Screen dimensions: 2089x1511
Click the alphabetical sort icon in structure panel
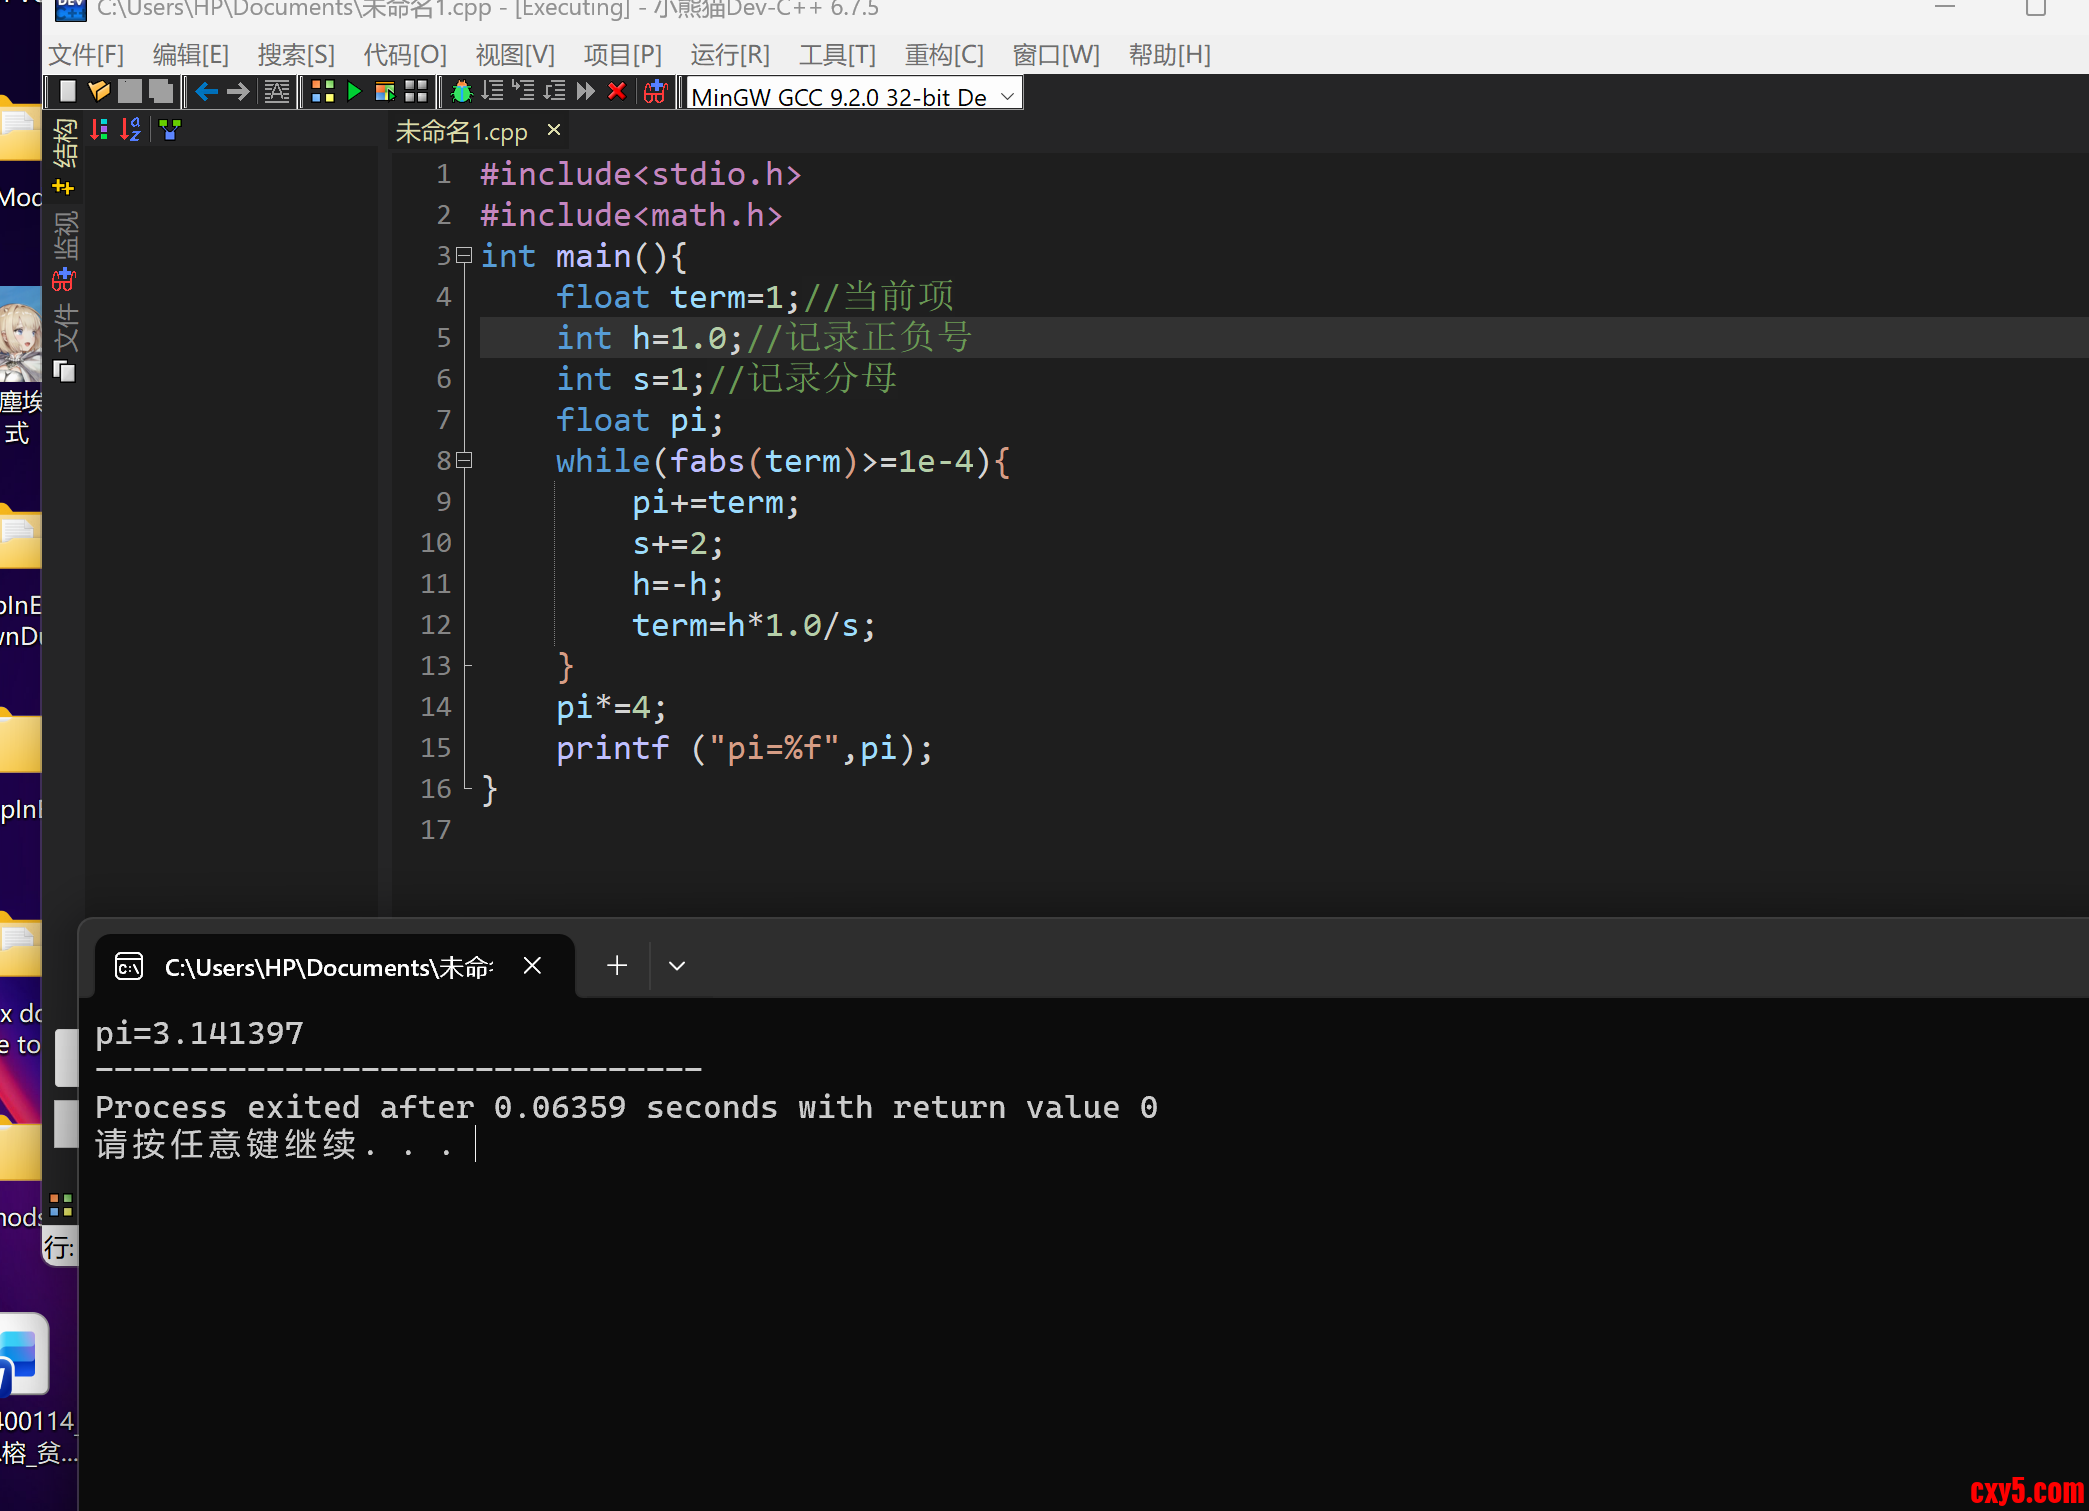[131, 130]
